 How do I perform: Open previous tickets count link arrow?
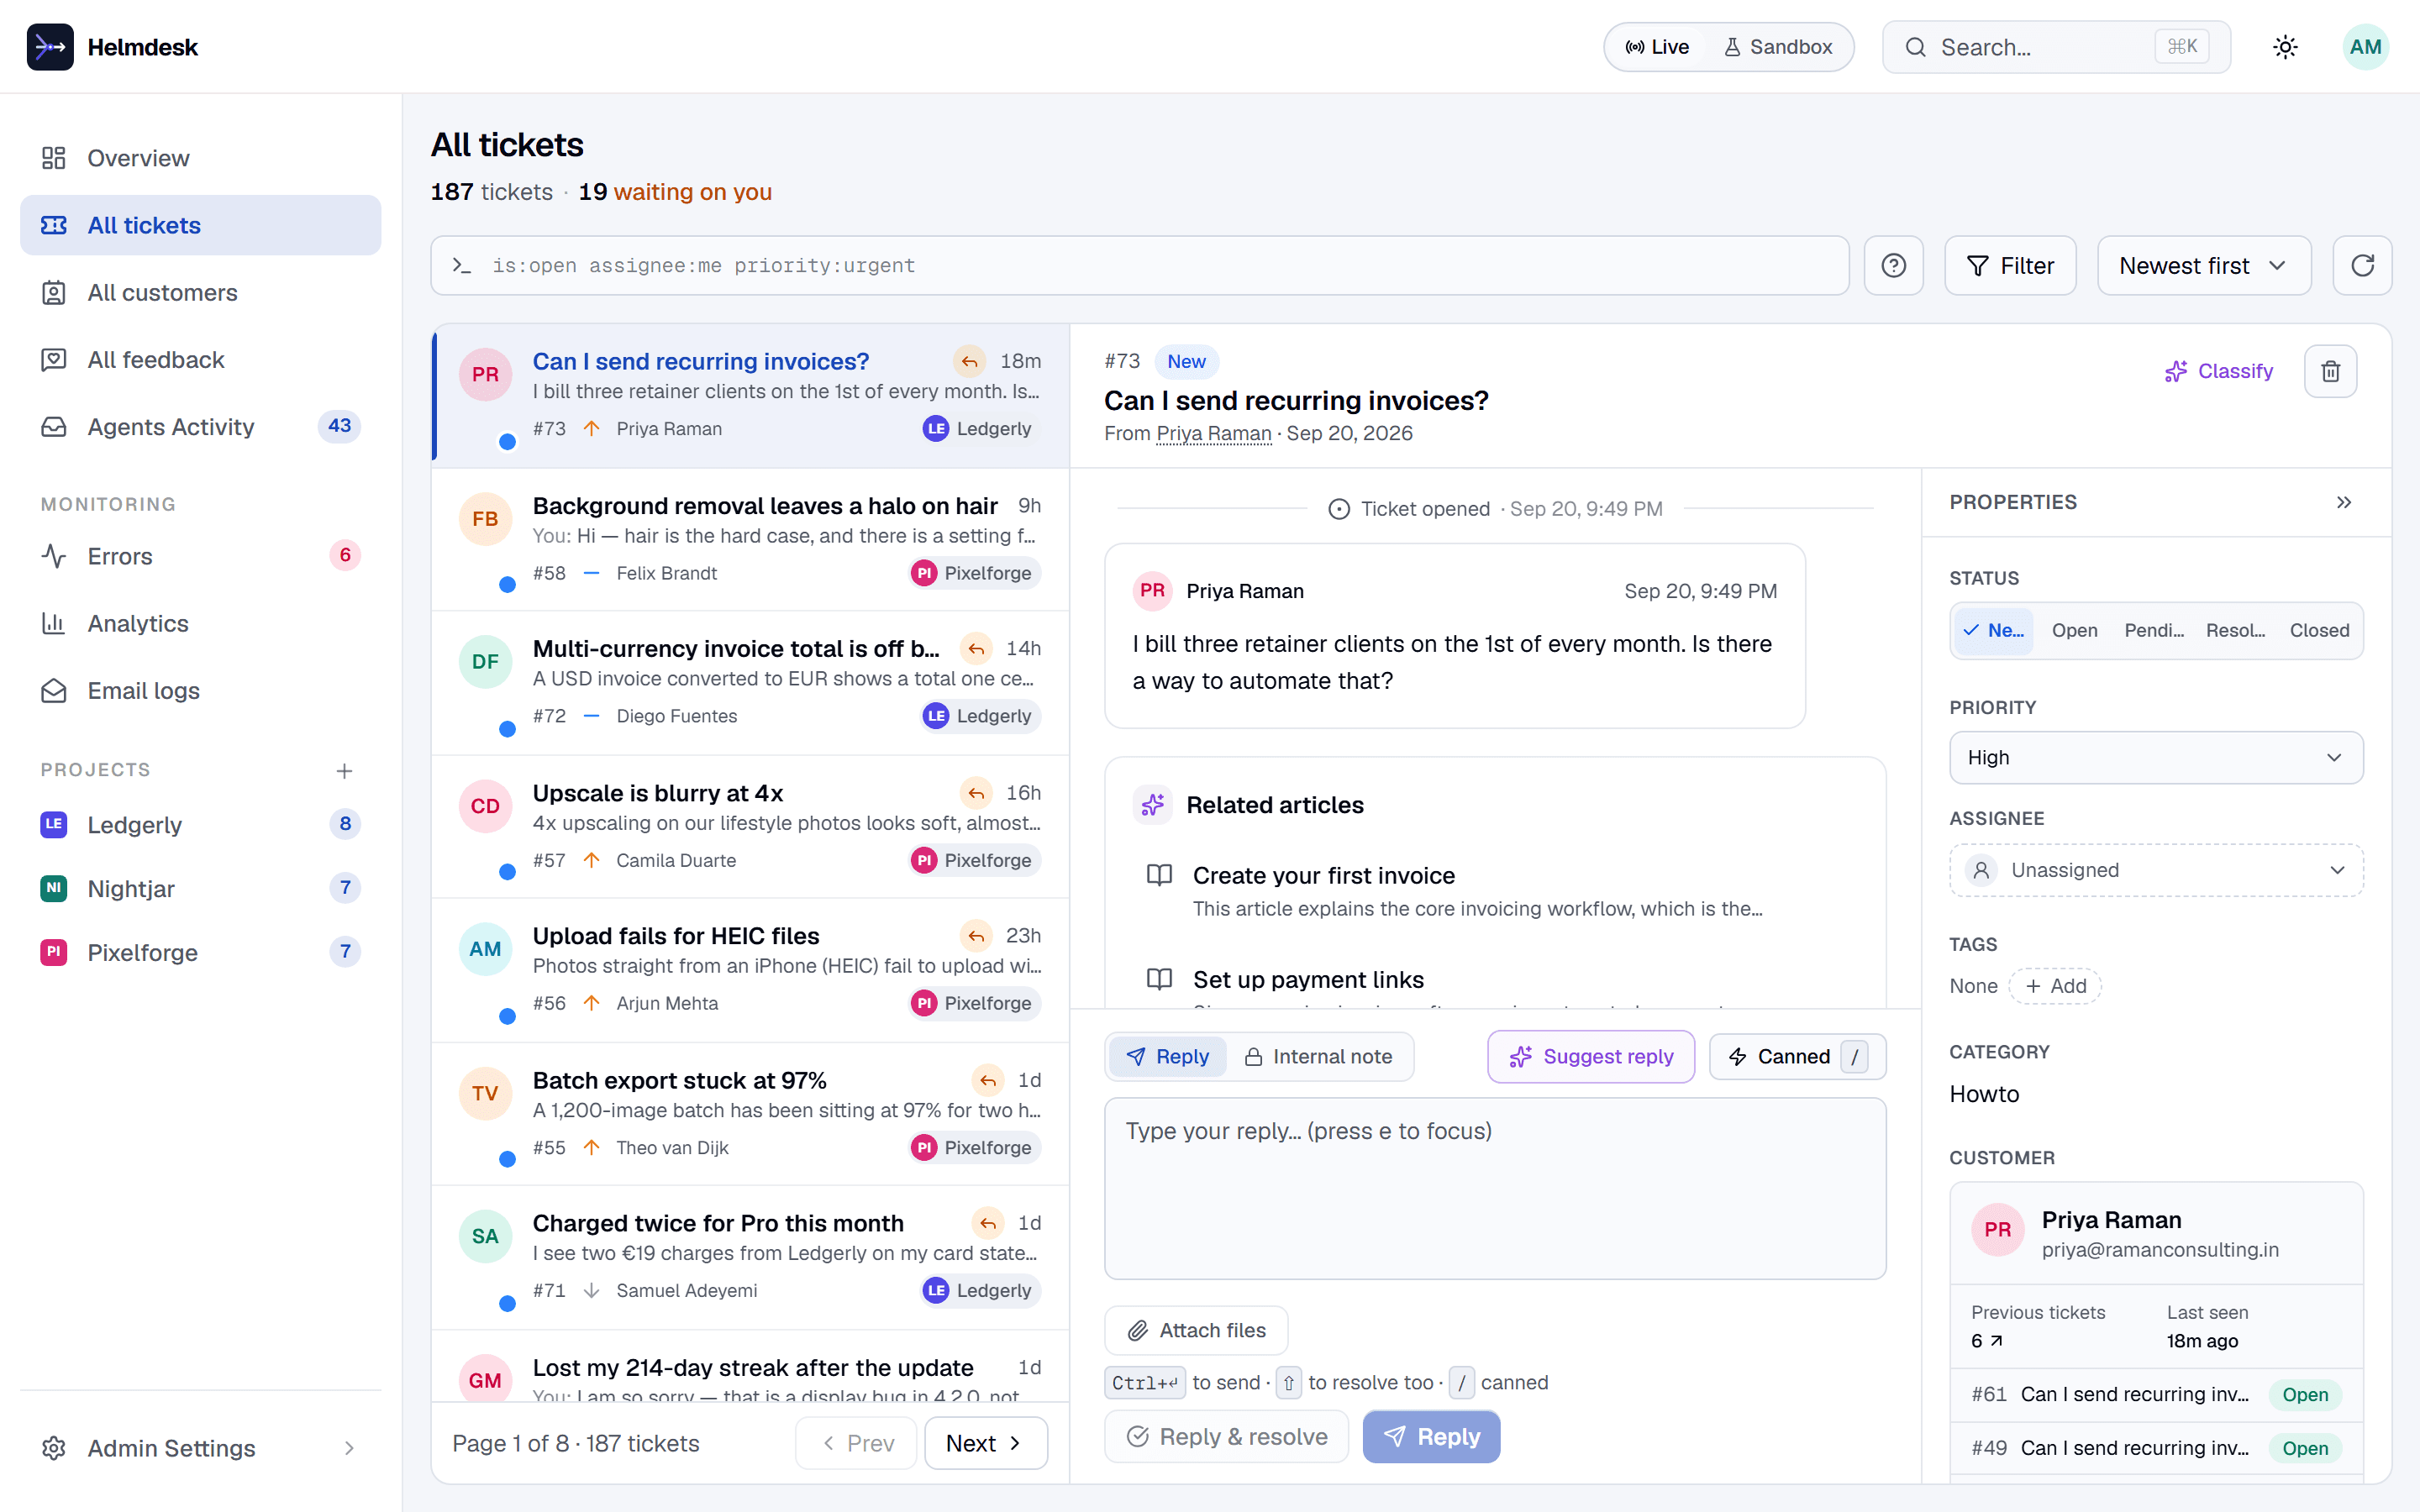(1987, 1341)
